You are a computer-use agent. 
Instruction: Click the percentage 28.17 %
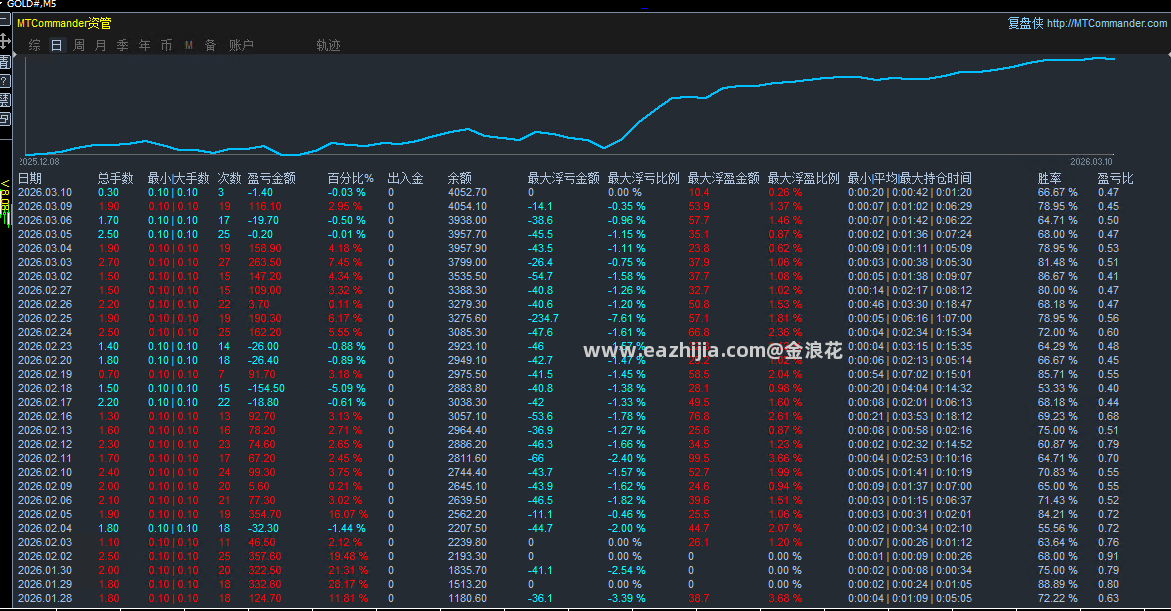tap(348, 584)
